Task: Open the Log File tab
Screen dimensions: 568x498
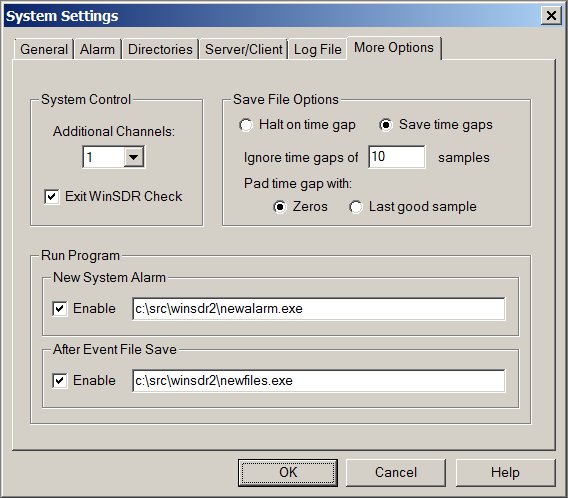Action: click(x=317, y=49)
